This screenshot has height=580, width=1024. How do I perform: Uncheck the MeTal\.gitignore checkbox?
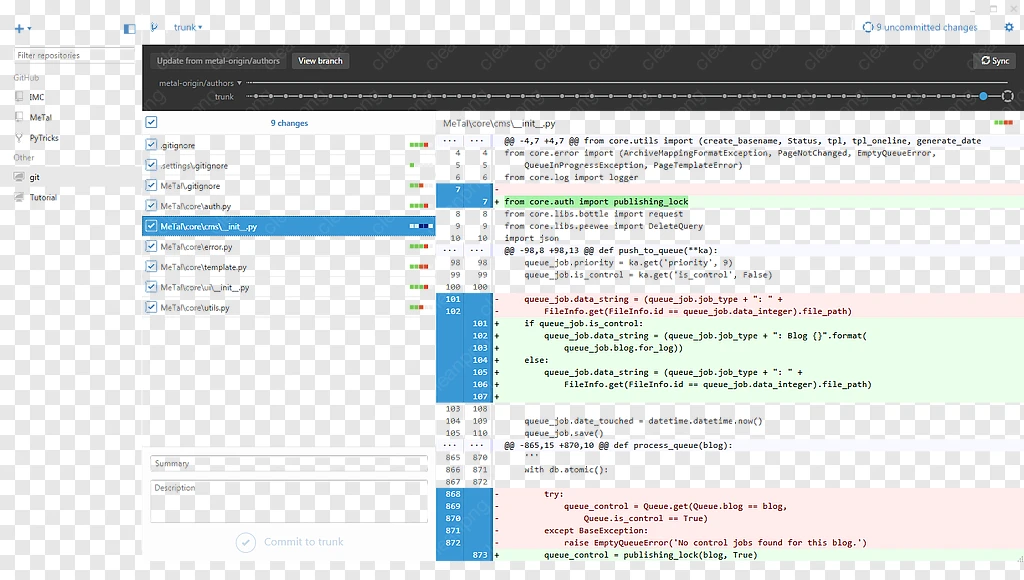click(152, 185)
